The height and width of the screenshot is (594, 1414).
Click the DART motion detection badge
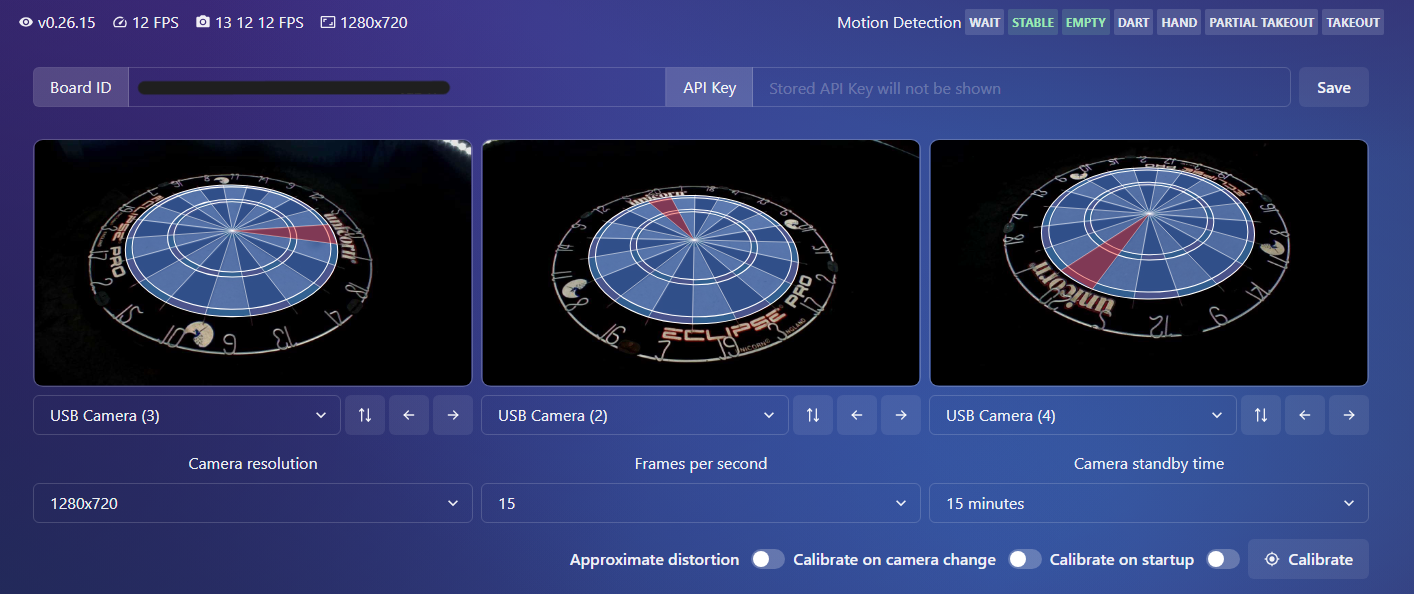click(1134, 22)
